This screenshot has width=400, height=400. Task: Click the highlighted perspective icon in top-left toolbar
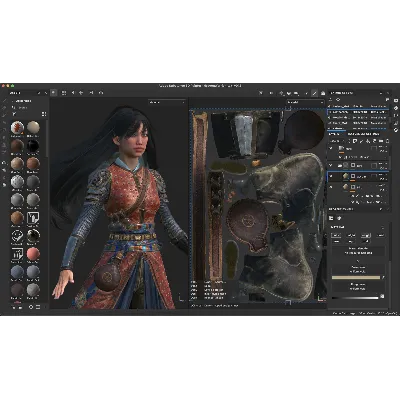click(54, 93)
